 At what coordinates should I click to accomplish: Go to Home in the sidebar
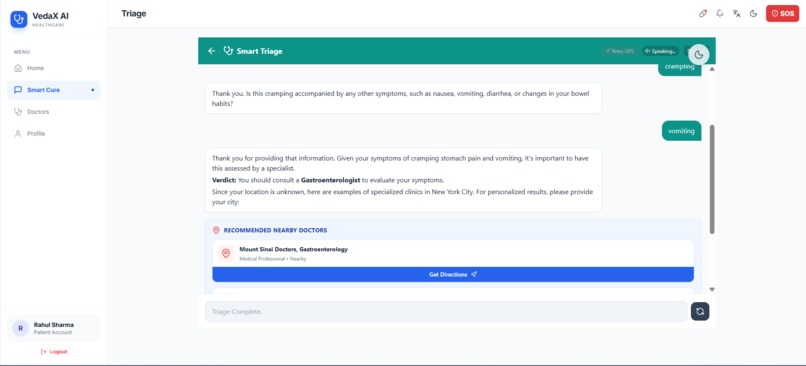coord(54,68)
